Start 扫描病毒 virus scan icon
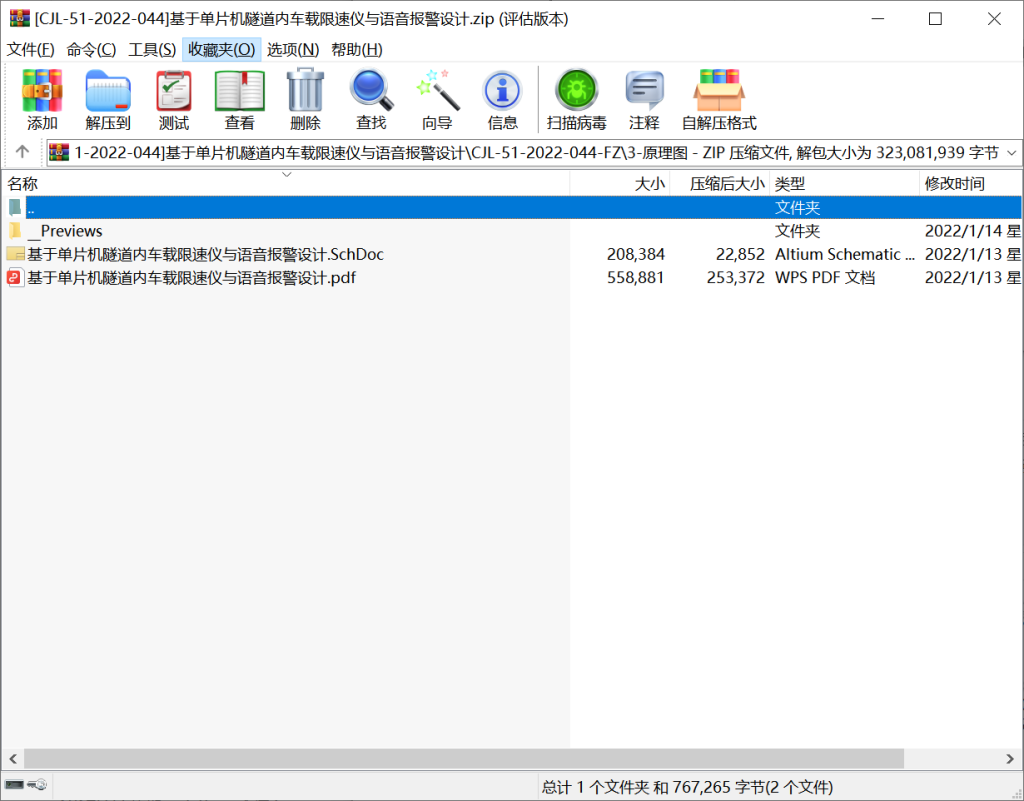The height and width of the screenshot is (801, 1024). [x=576, y=100]
